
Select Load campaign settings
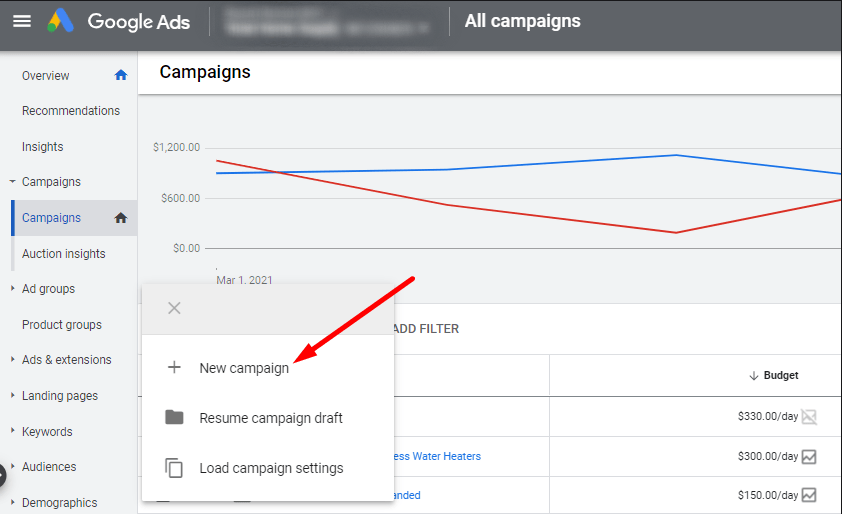(x=271, y=468)
